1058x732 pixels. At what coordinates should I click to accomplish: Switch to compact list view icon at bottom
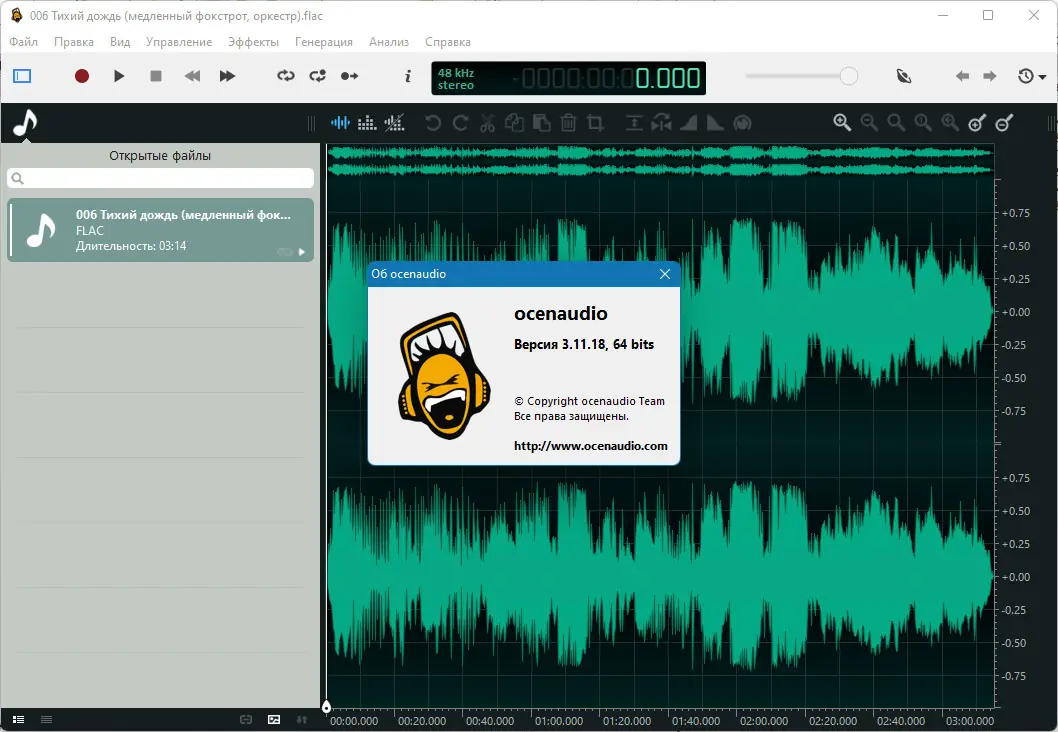click(x=47, y=720)
